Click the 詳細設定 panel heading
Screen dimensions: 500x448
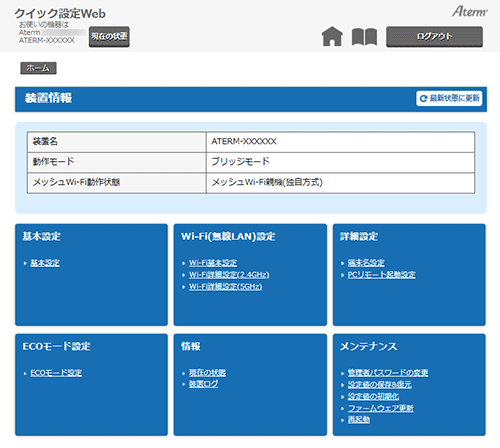tap(359, 237)
